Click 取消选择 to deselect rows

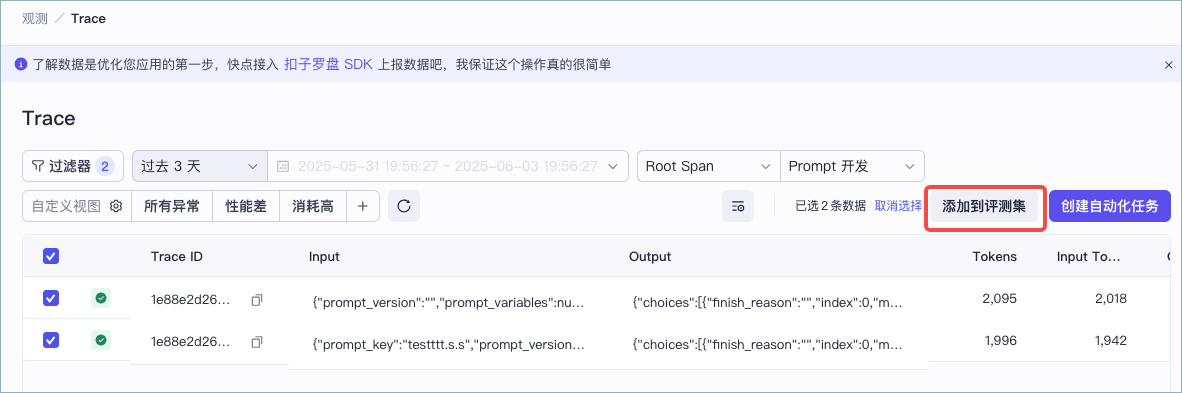[x=899, y=206]
